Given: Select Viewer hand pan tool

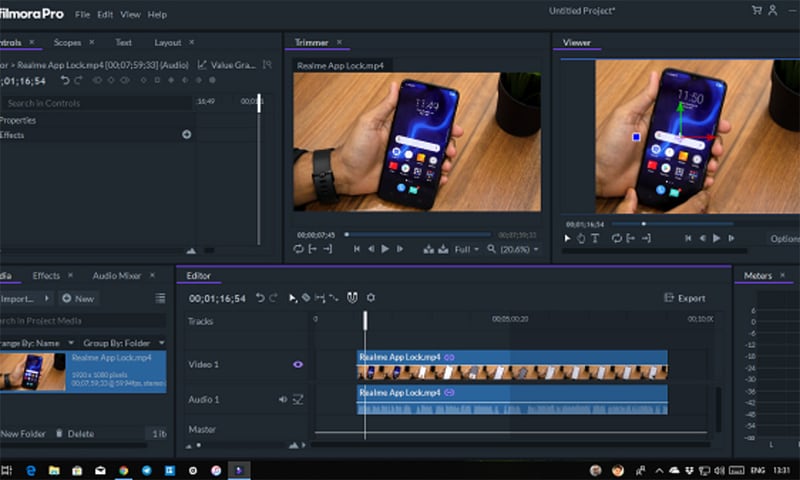Looking at the screenshot, I should tap(581, 238).
